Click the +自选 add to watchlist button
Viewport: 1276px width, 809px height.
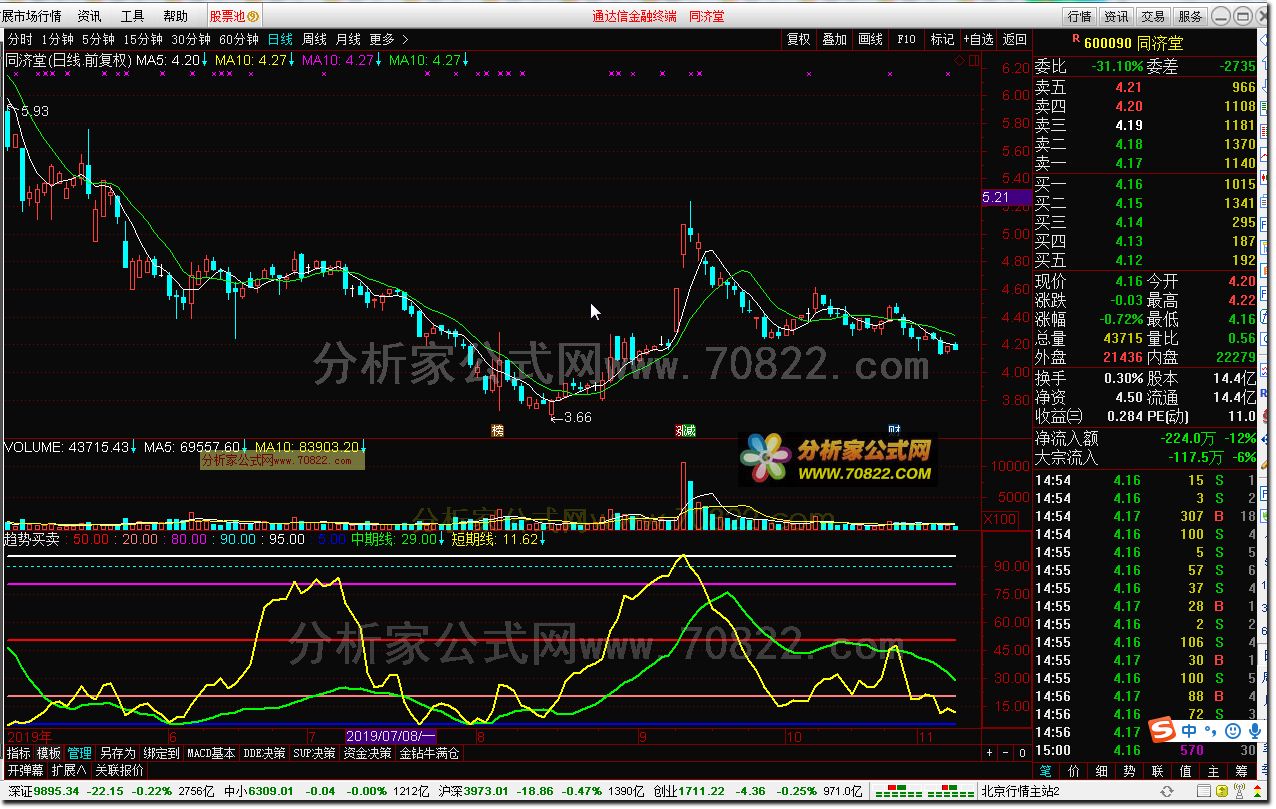pos(978,39)
